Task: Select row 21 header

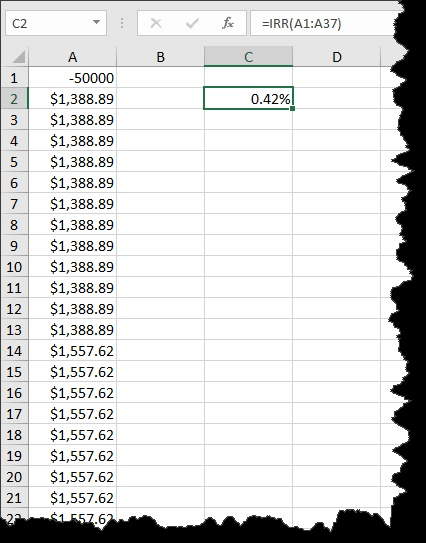Action: [x=14, y=498]
